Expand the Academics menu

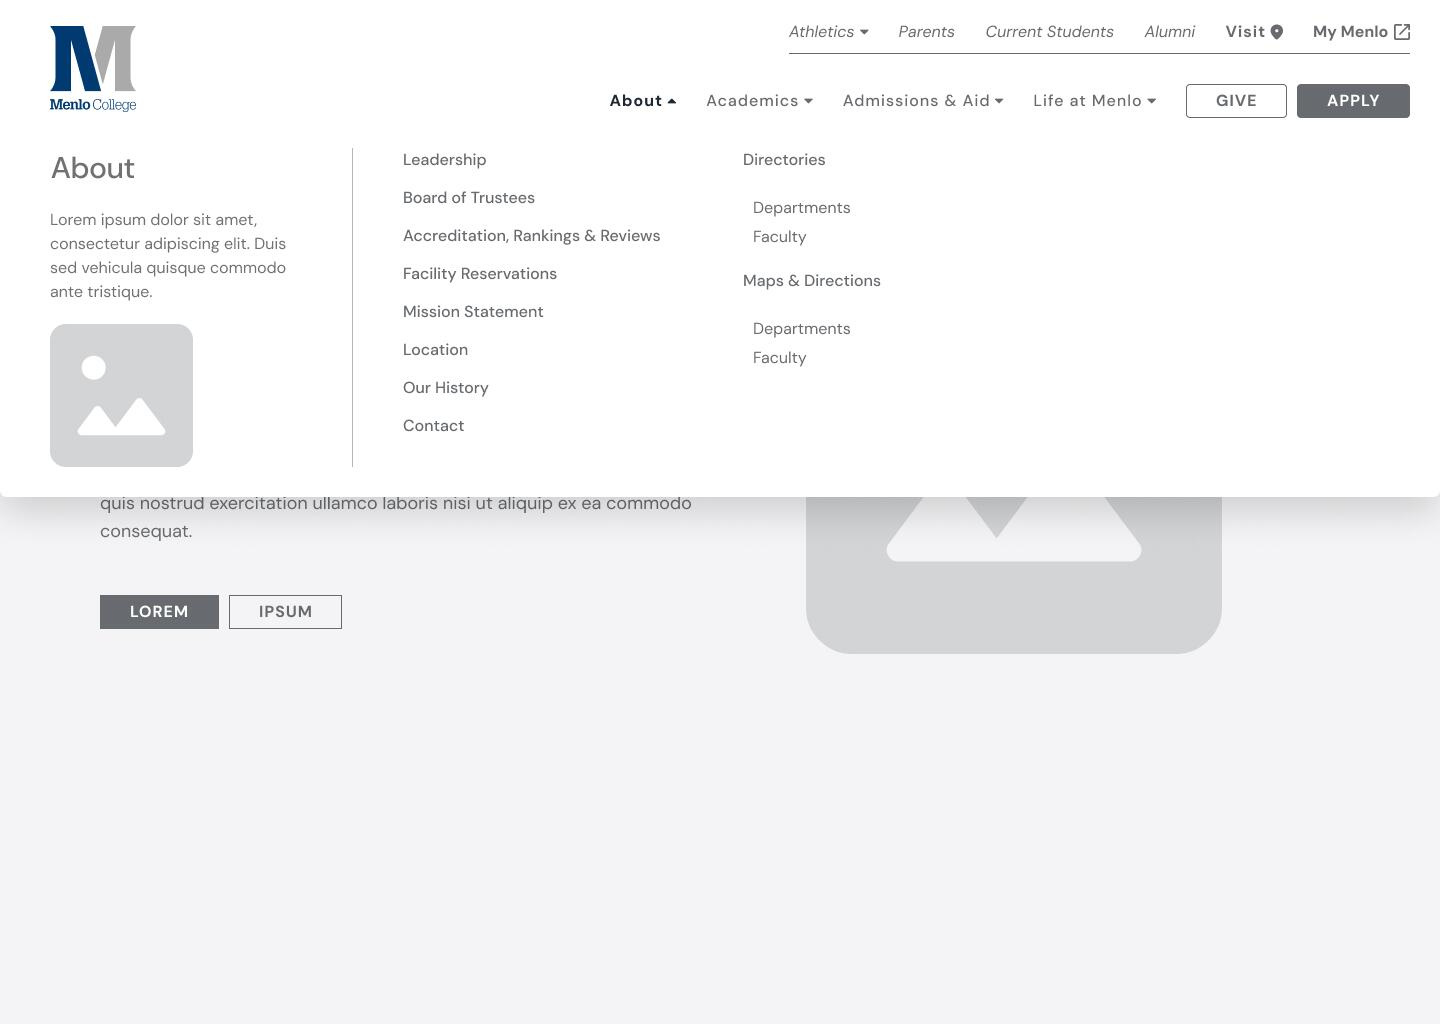pos(759,101)
